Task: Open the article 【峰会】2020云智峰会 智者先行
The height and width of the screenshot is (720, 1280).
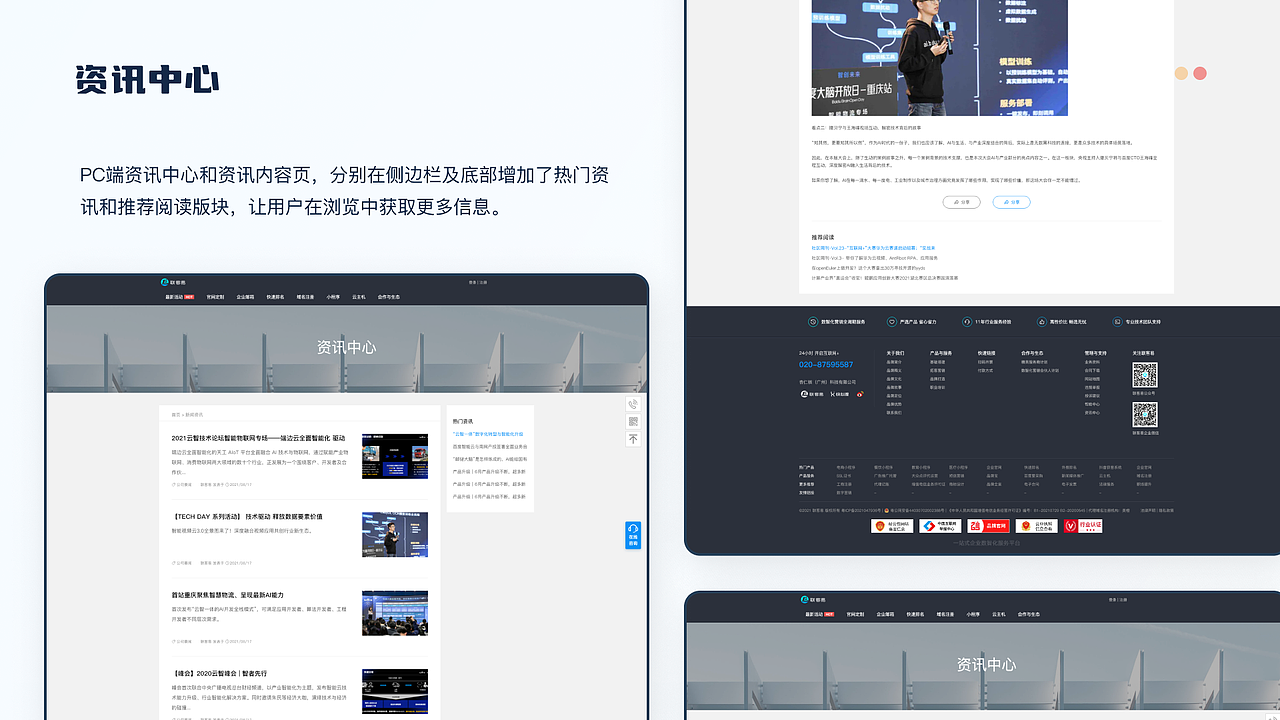Action: [219, 674]
